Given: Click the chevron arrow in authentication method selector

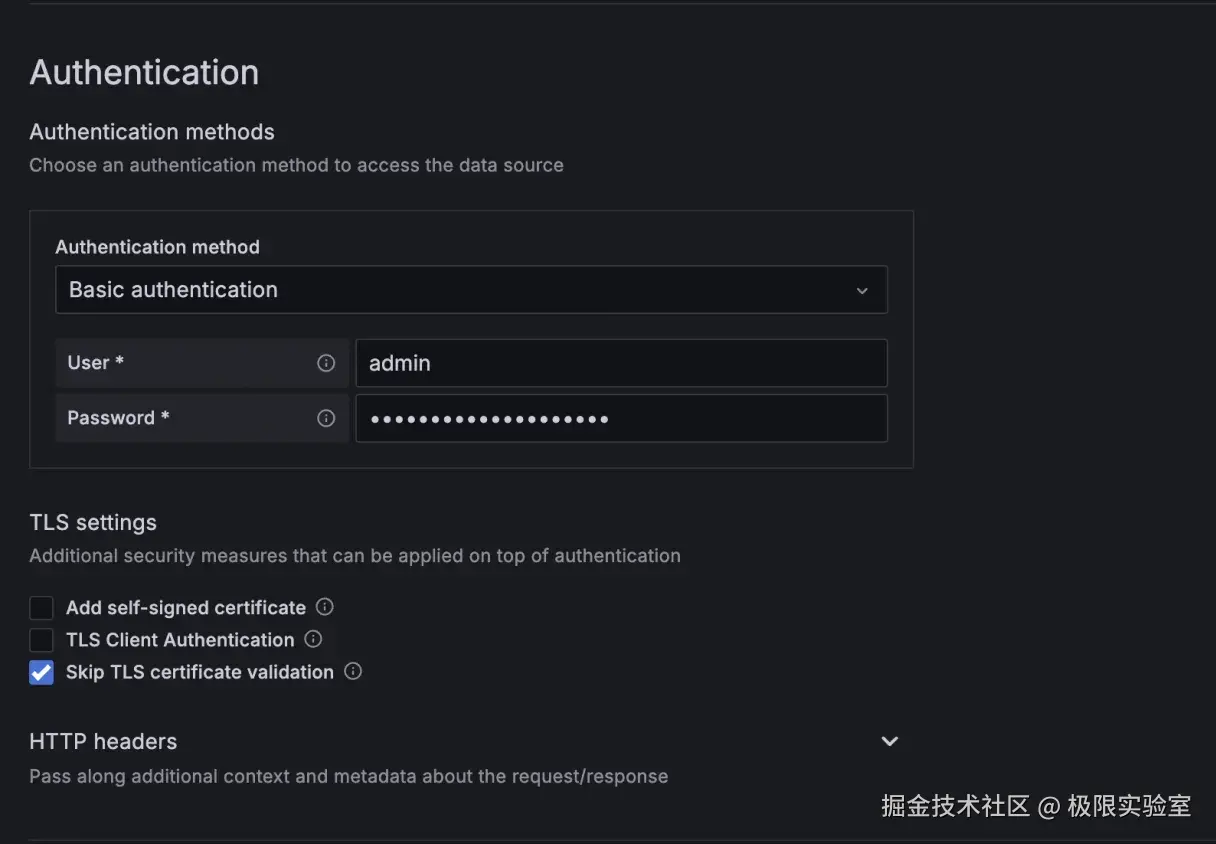Looking at the screenshot, I should tap(862, 291).
